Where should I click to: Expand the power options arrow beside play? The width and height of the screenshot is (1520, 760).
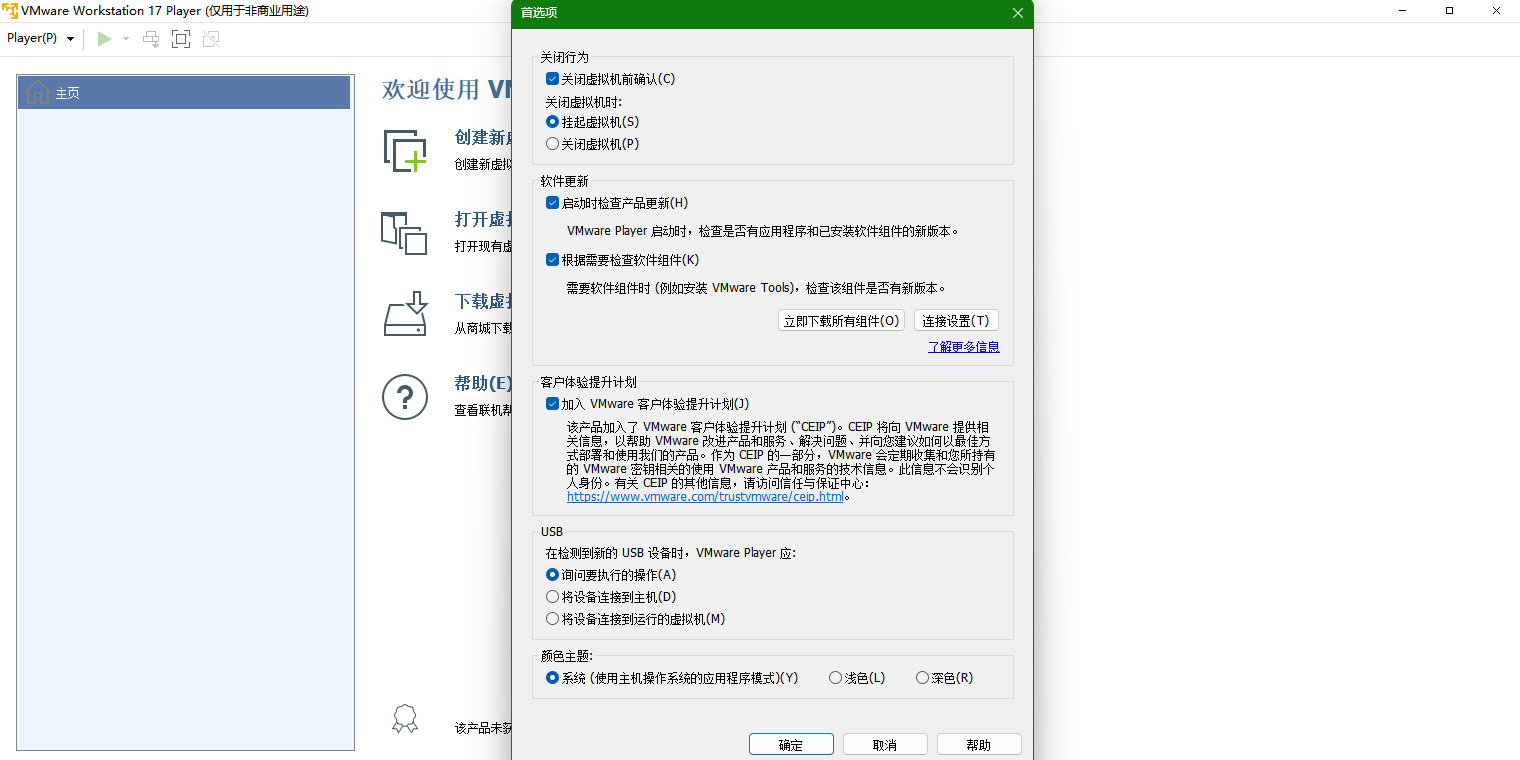[126, 39]
